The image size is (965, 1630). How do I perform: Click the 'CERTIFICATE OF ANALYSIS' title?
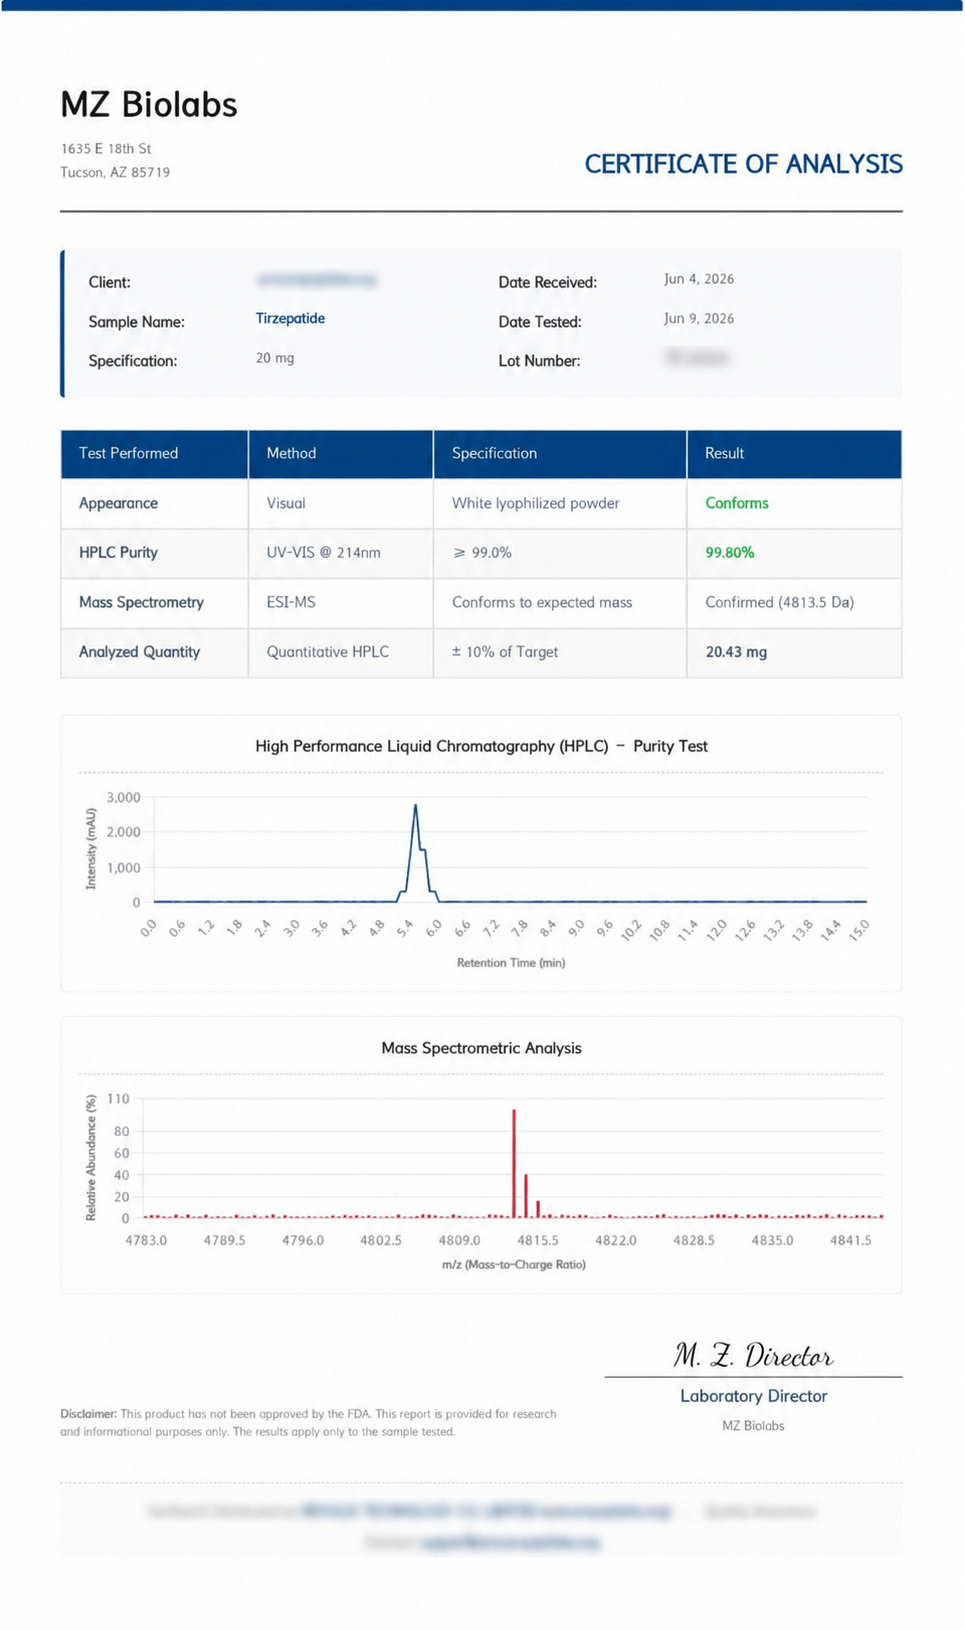coord(743,164)
